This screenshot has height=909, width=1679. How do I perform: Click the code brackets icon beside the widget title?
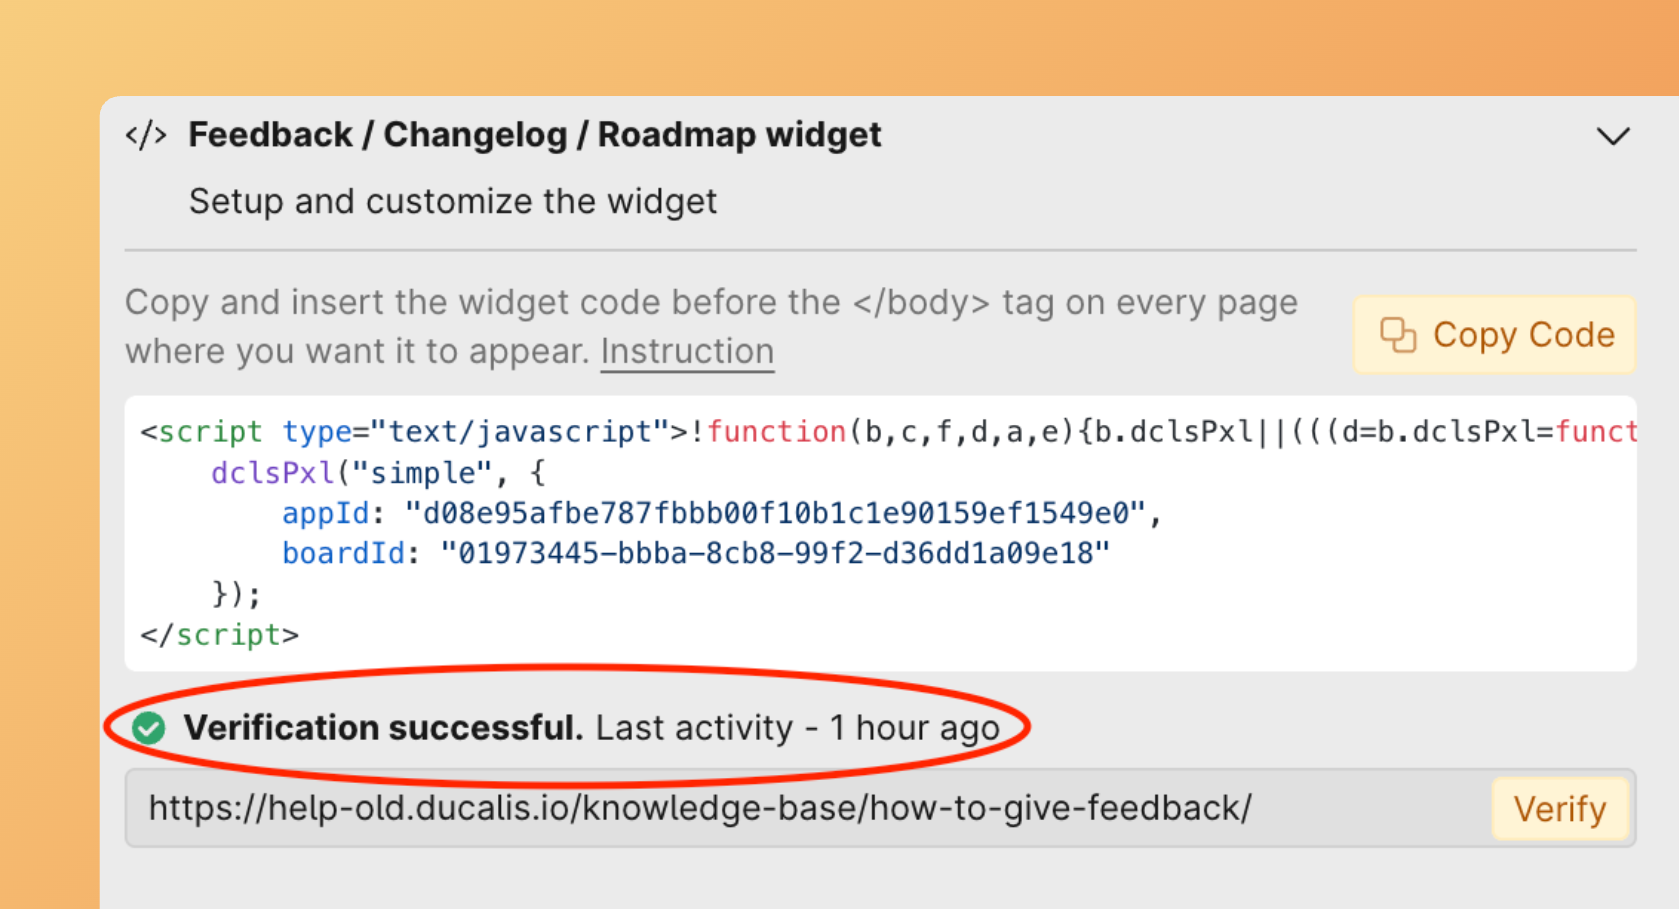coord(146,135)
